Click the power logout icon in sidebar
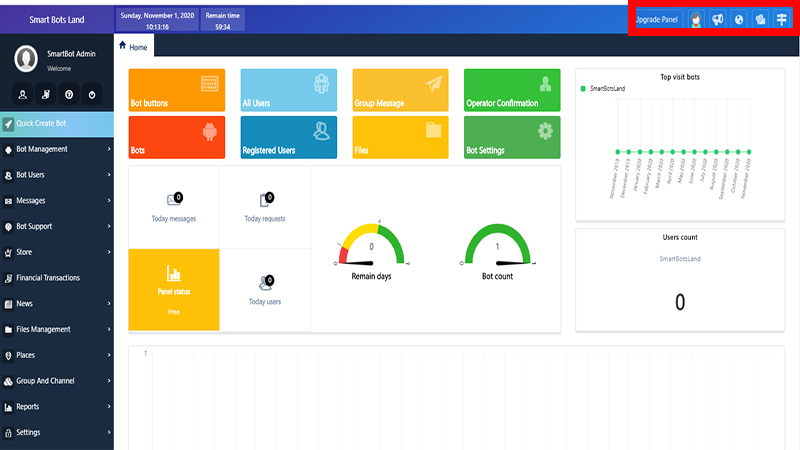Screen dimensions: 800x450 tap(92, 95)
